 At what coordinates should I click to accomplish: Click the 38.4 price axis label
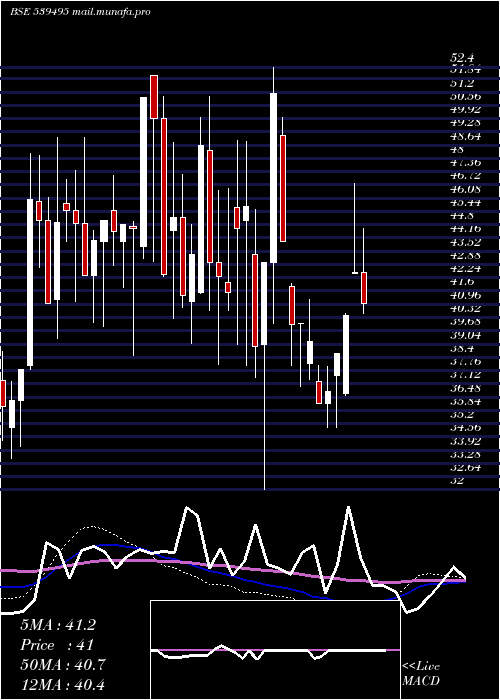pyautogui.click(x=462, y=348)
